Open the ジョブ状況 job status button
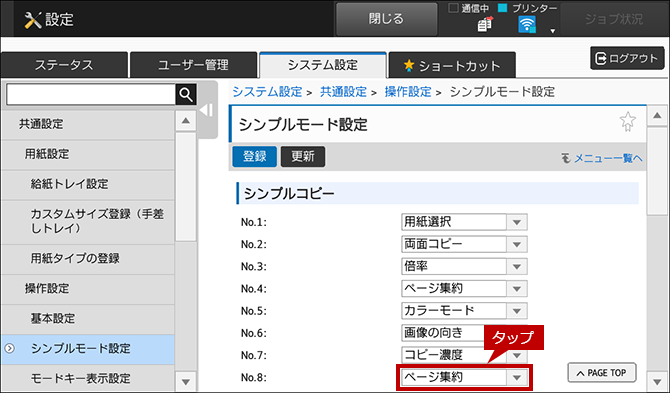 point(614,19)
